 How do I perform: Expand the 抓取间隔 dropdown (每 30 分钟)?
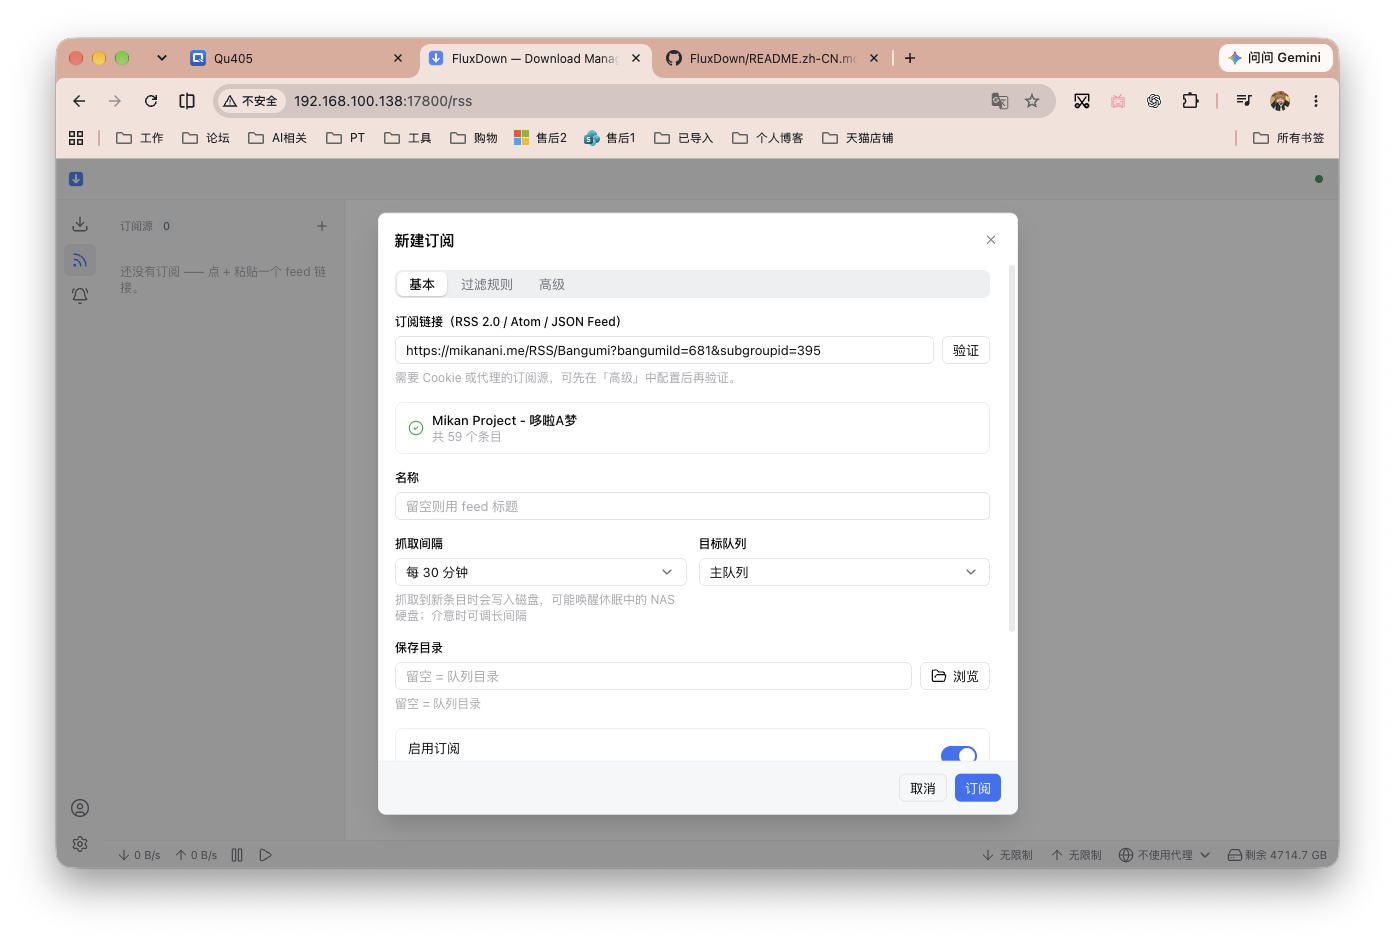click(541, 572)
